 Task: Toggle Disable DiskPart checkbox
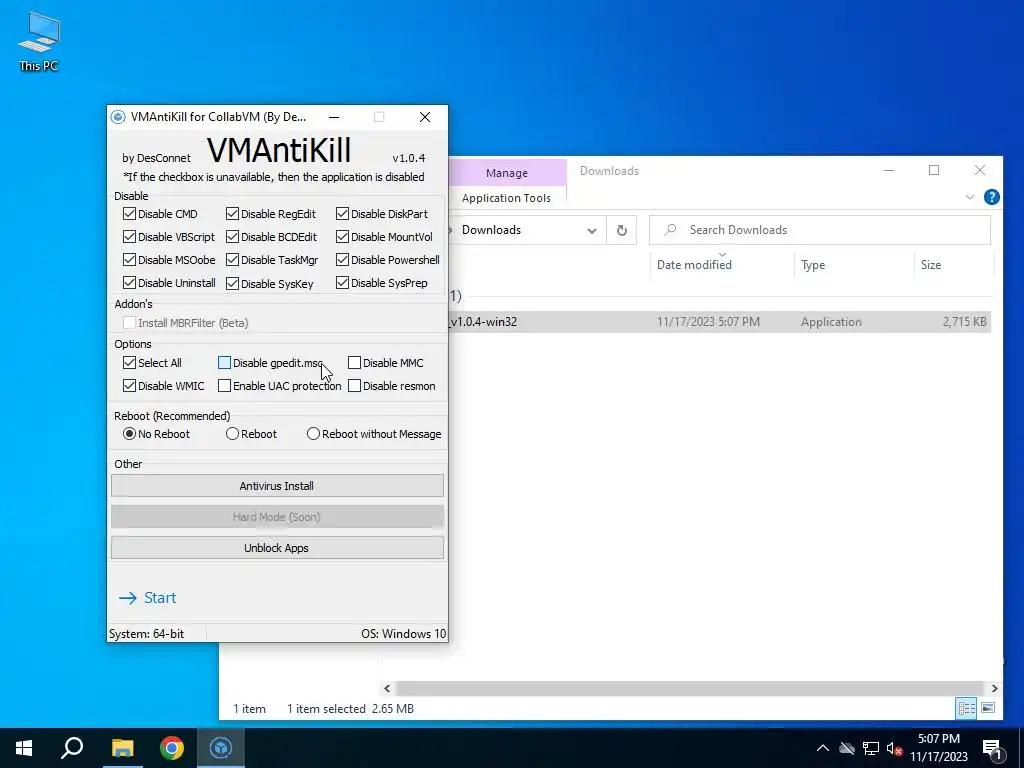[x=342, y=214]
